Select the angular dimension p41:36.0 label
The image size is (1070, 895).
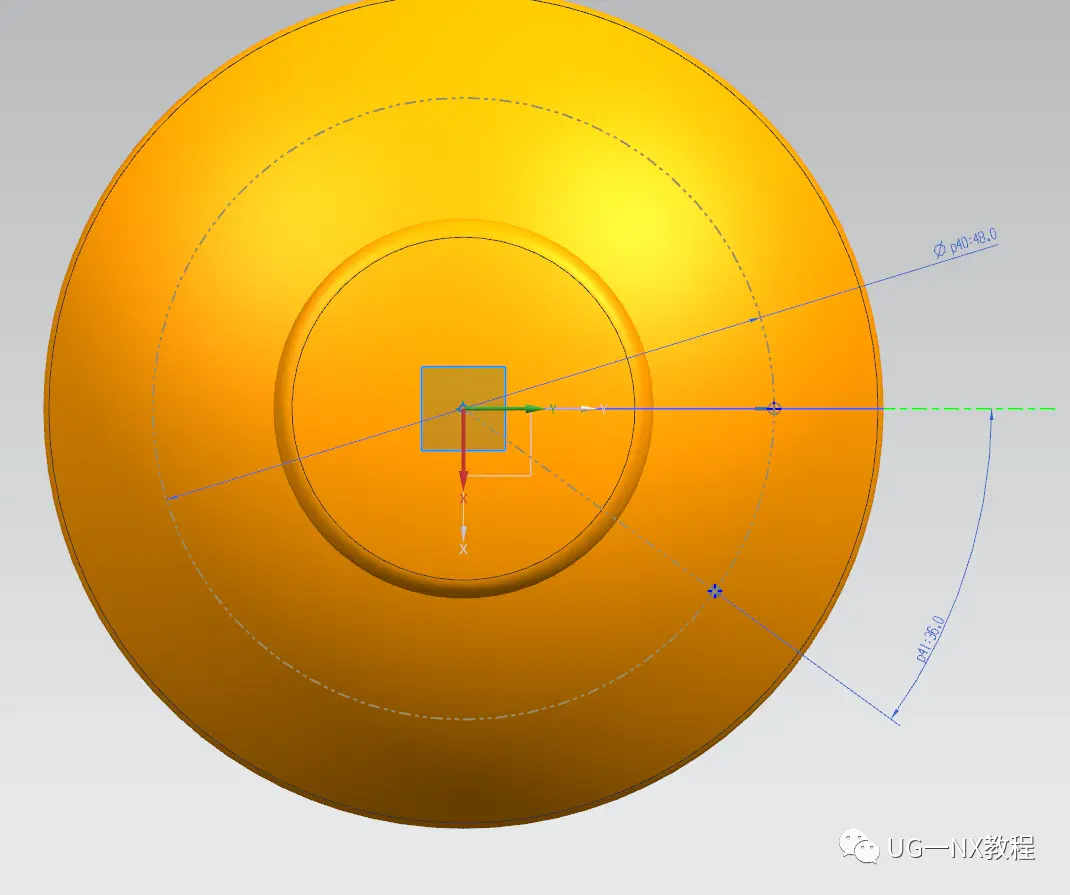point(931,639)
